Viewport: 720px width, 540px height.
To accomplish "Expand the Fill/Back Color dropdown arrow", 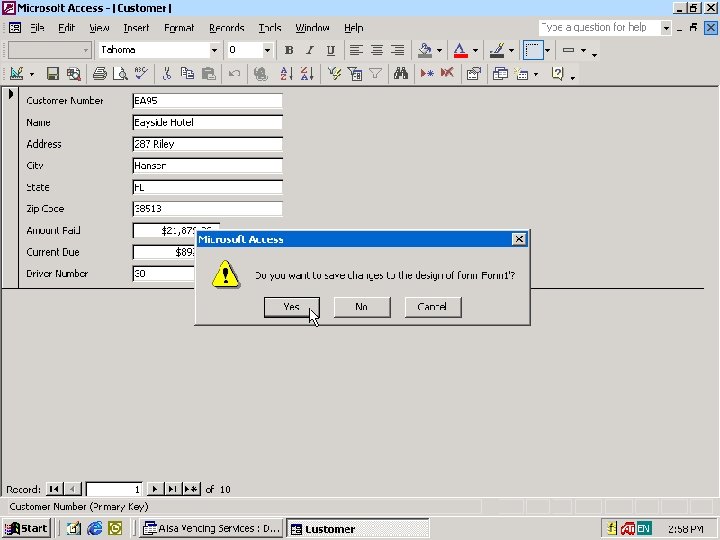I will coord(439,50).
